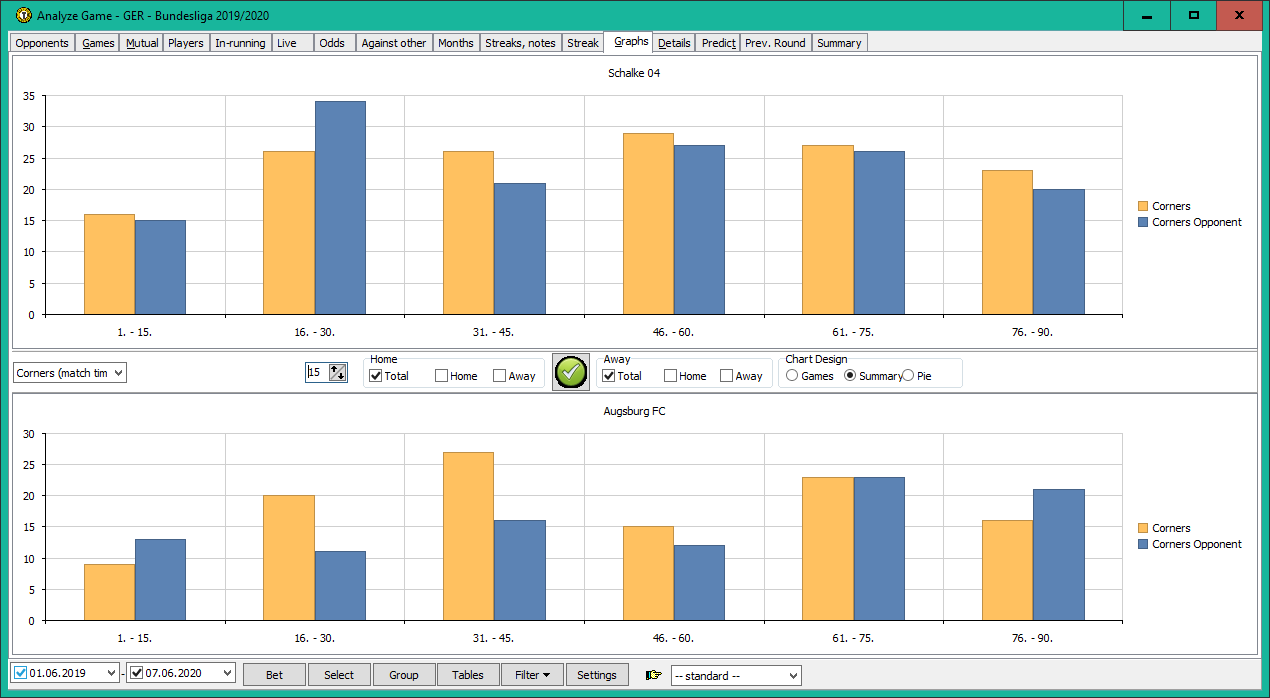This screenshot has height=698, width=1270.
Task: Toggle the start date 01.06.2019 checkbox
Action: [21, 673]
